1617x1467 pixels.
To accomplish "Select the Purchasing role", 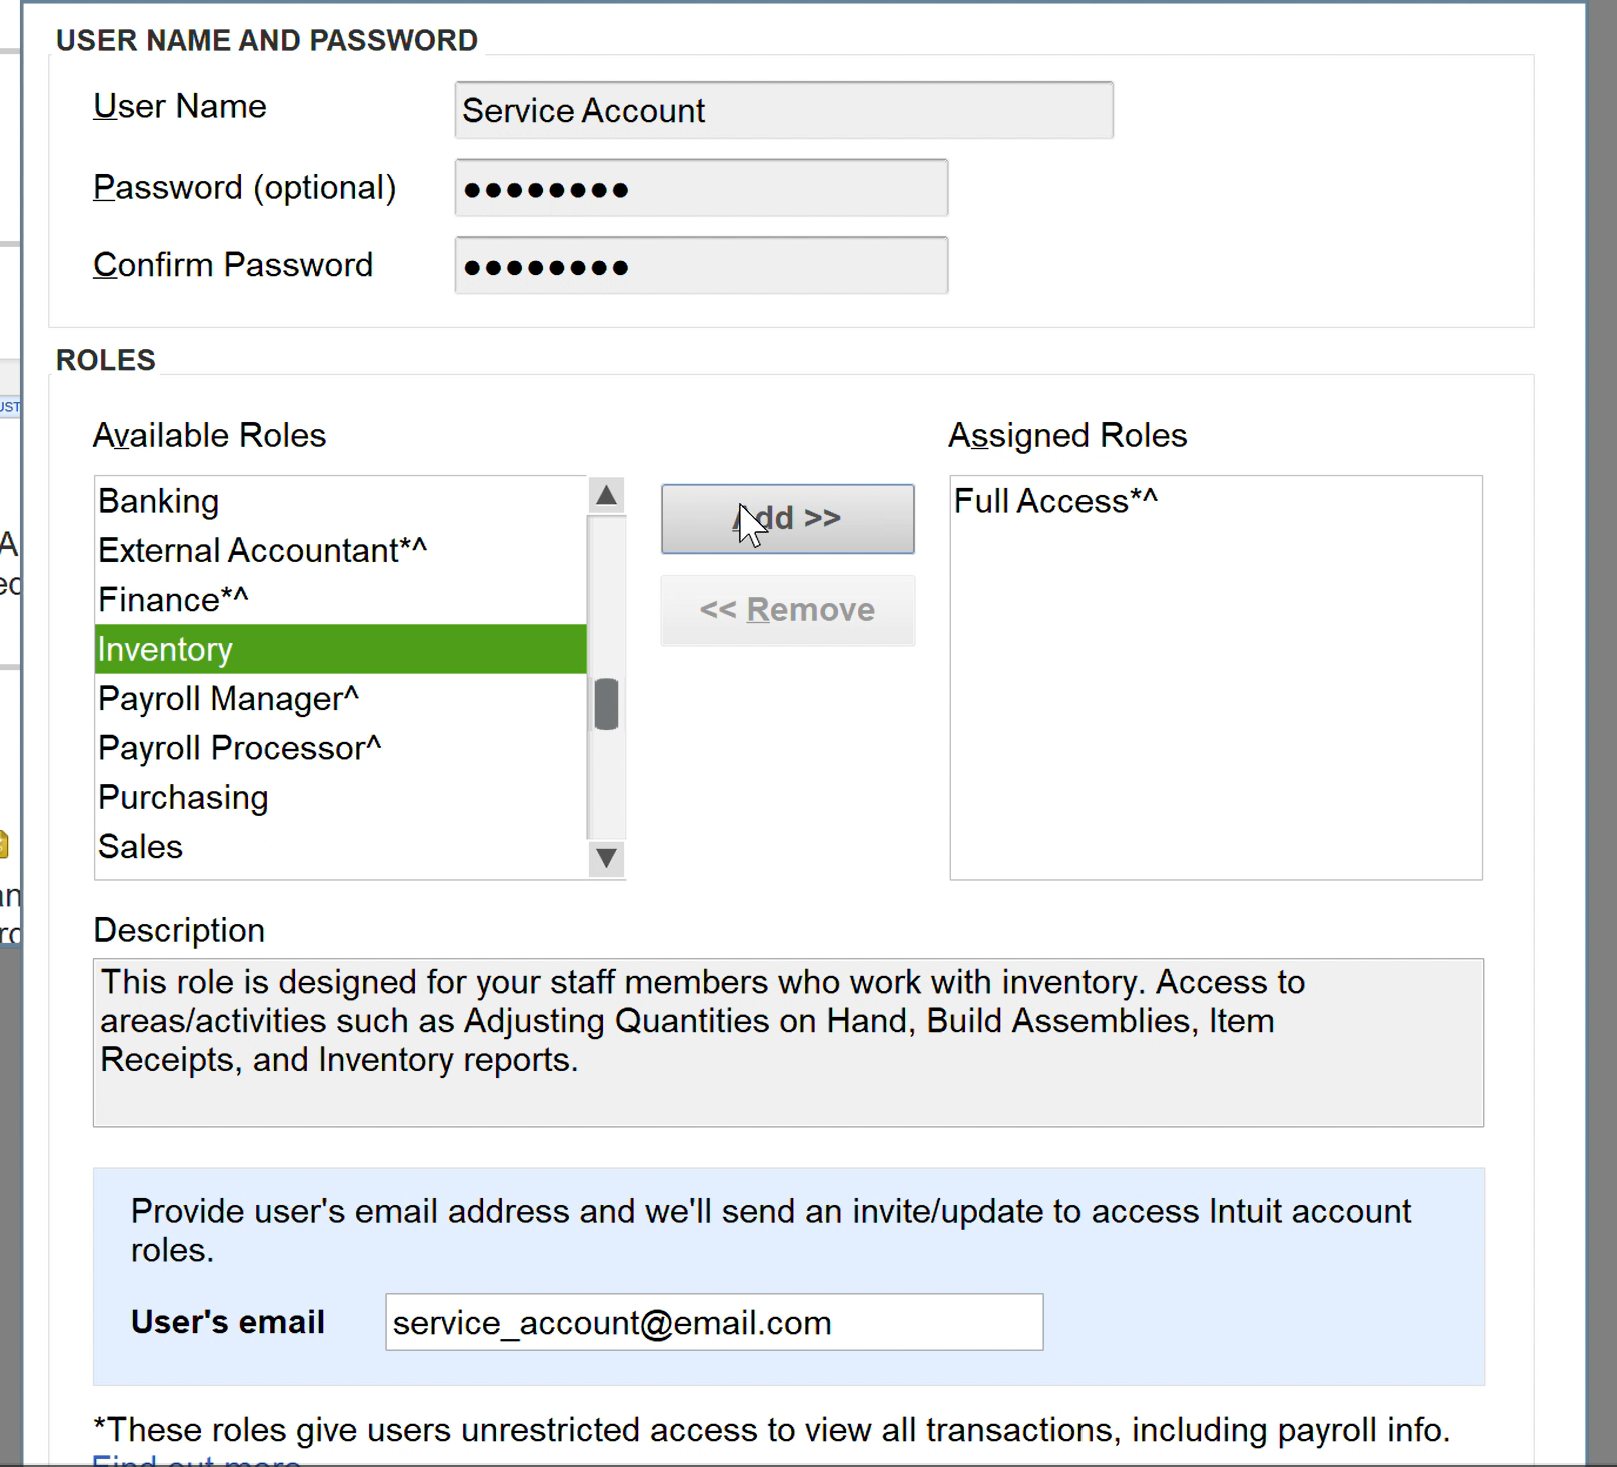I will [182, 797].
